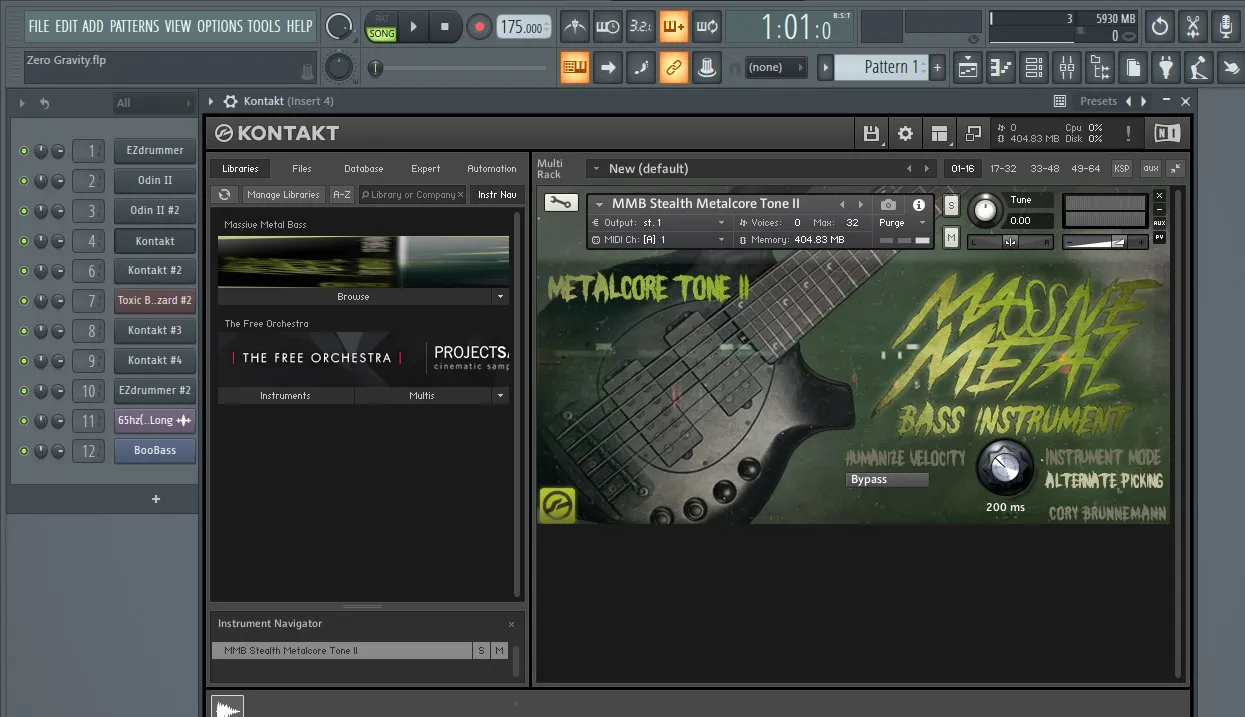Open the MIDI Ch [A] 1 dropdown

point(660,240)
